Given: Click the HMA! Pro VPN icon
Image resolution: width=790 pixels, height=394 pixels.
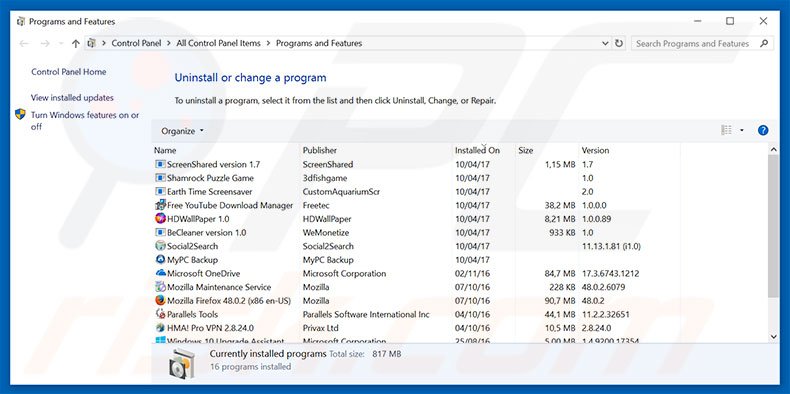Looking at the screenshot, I should tap(160, 327).
